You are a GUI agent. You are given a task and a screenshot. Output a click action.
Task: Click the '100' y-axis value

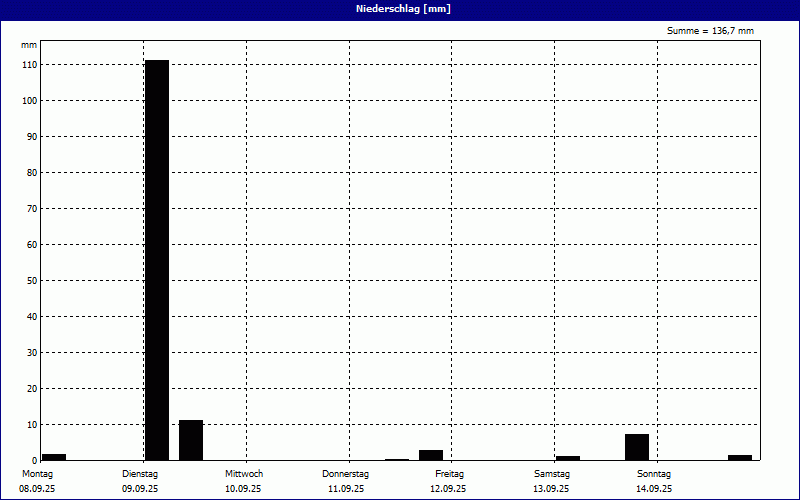tap(30, 101)
